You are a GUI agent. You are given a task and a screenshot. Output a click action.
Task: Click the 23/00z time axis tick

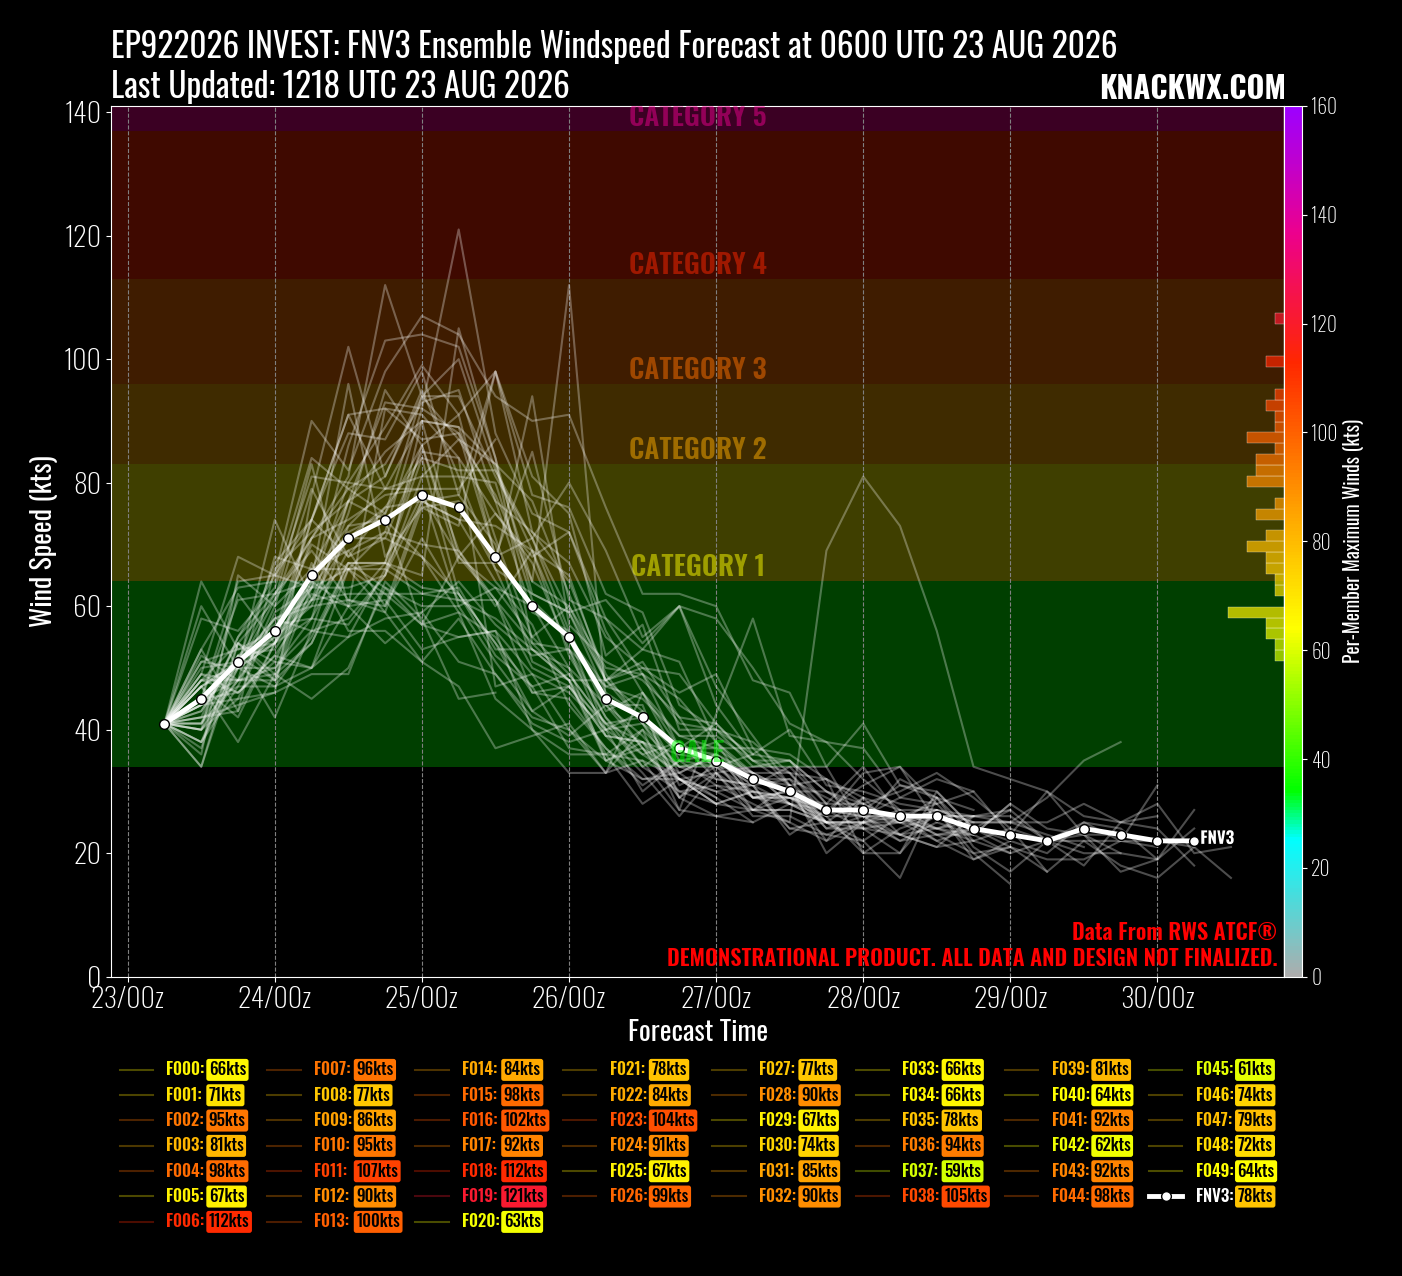point(128,997)
